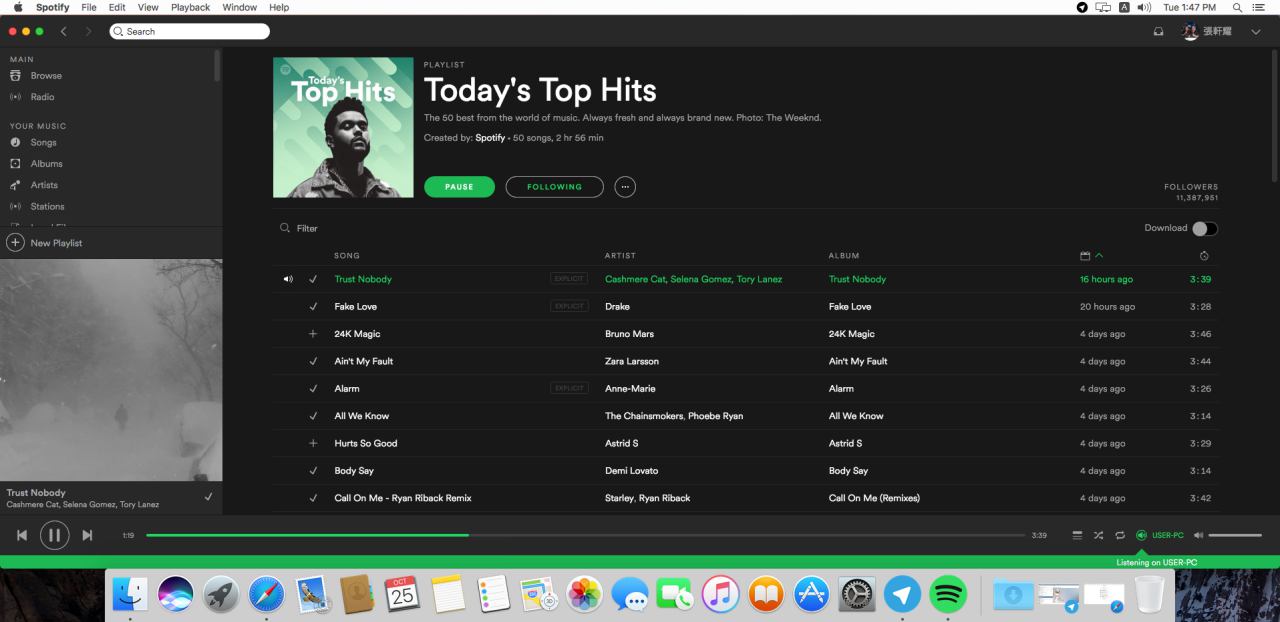The width and height of the screenshot is (1280, 622).
Task: Toggle saved checkmark in now playing panel
Action: click(x=208, y=497)
